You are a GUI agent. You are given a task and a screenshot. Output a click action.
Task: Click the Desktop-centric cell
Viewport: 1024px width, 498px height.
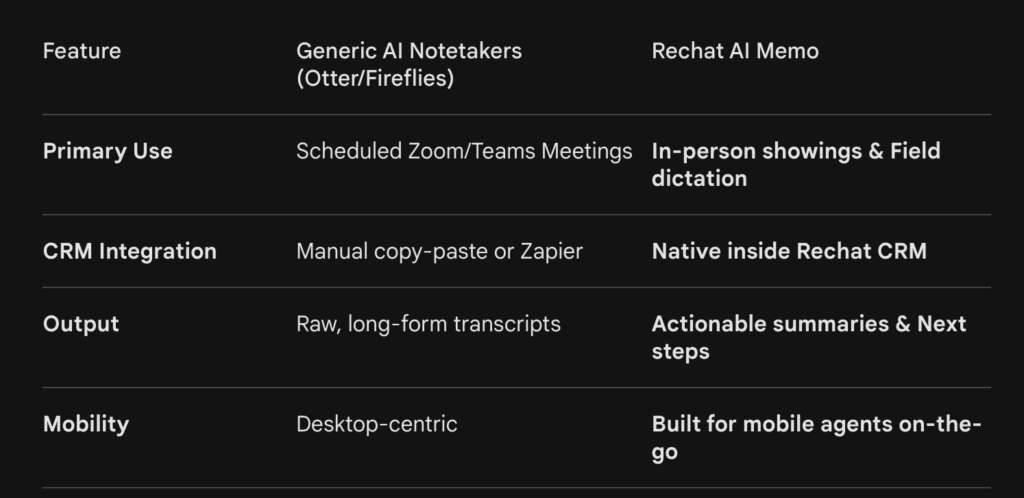coord(376,424)
